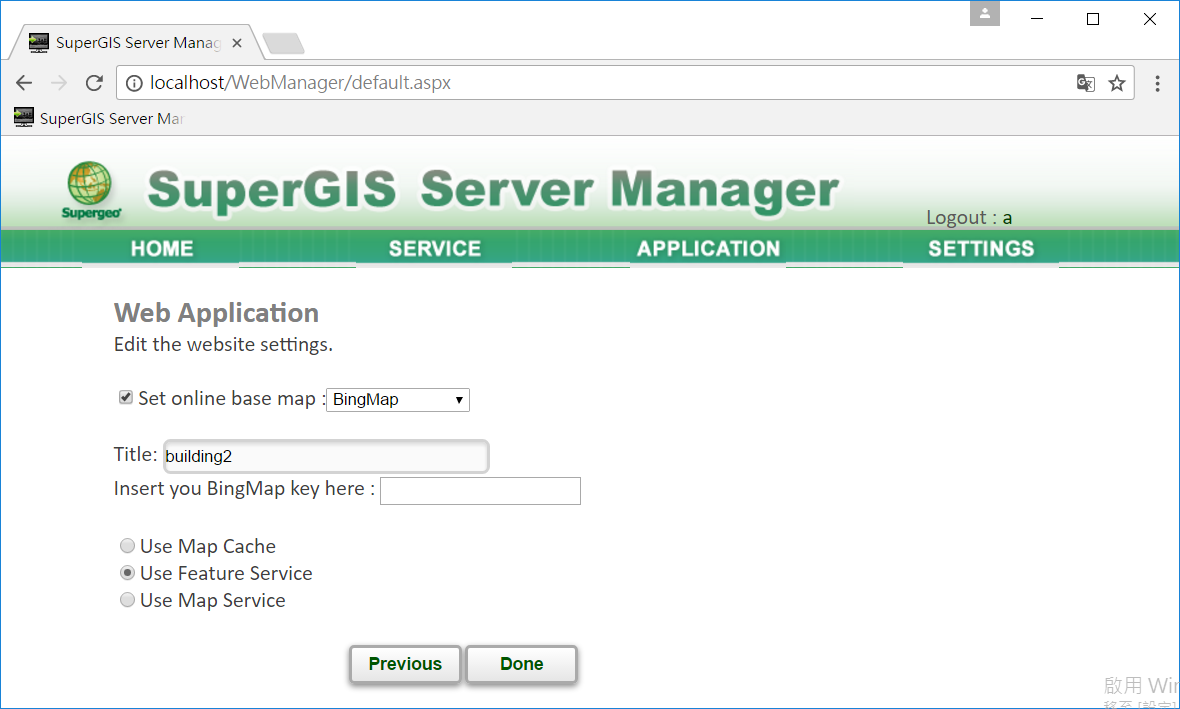This screenshot has width=1180, height=709.
Task: Click the site info icon in address bar
Action: 134,83
